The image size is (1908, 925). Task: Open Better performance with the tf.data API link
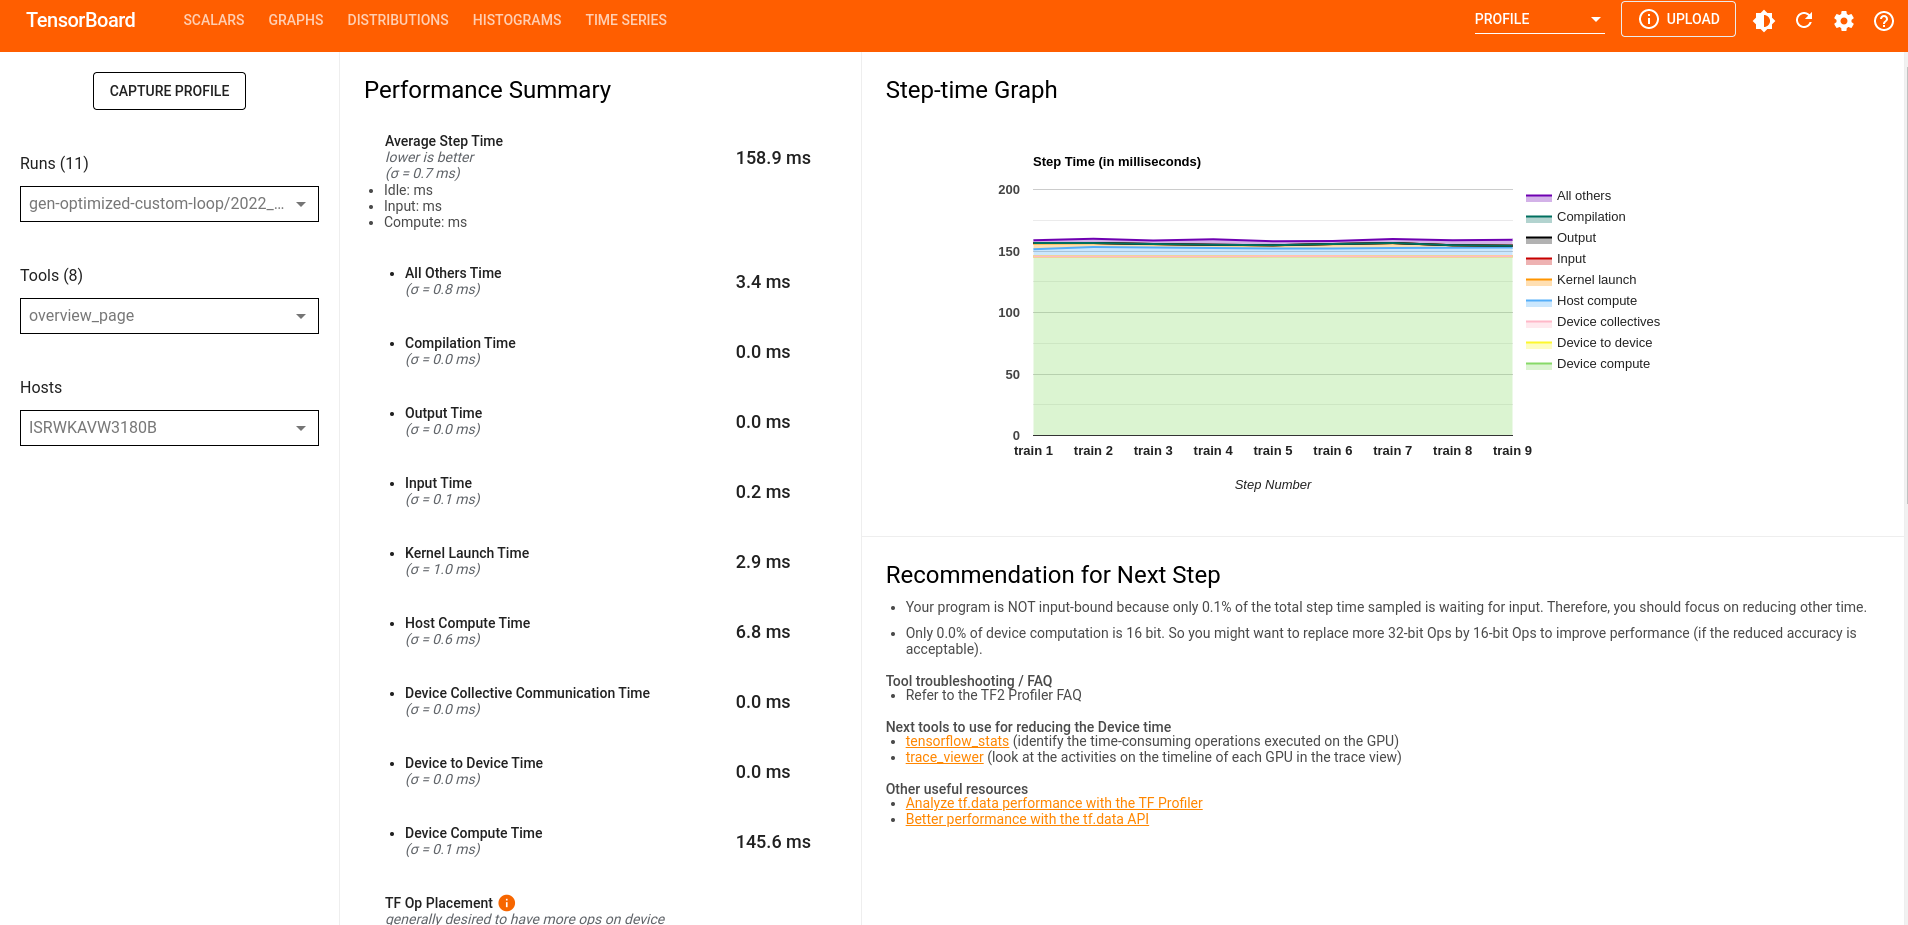pos(1027,819)
